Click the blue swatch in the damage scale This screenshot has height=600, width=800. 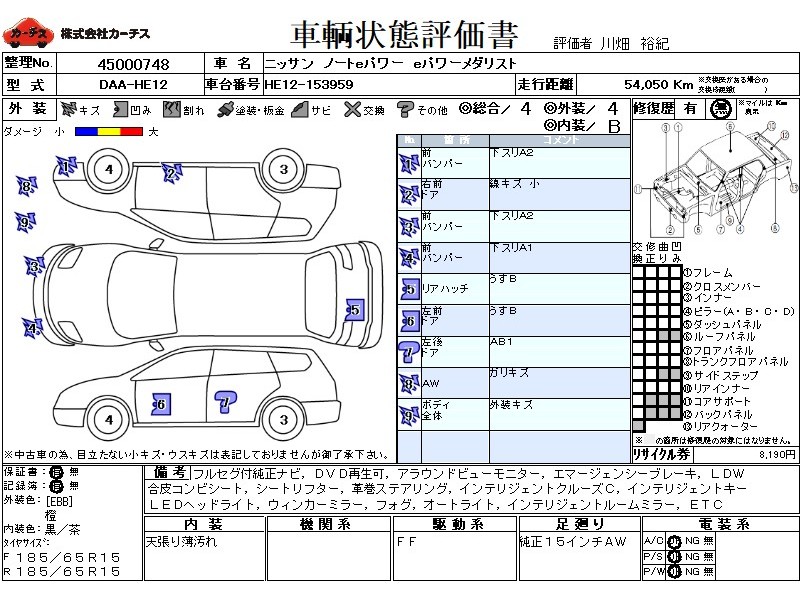coord(86,132)
